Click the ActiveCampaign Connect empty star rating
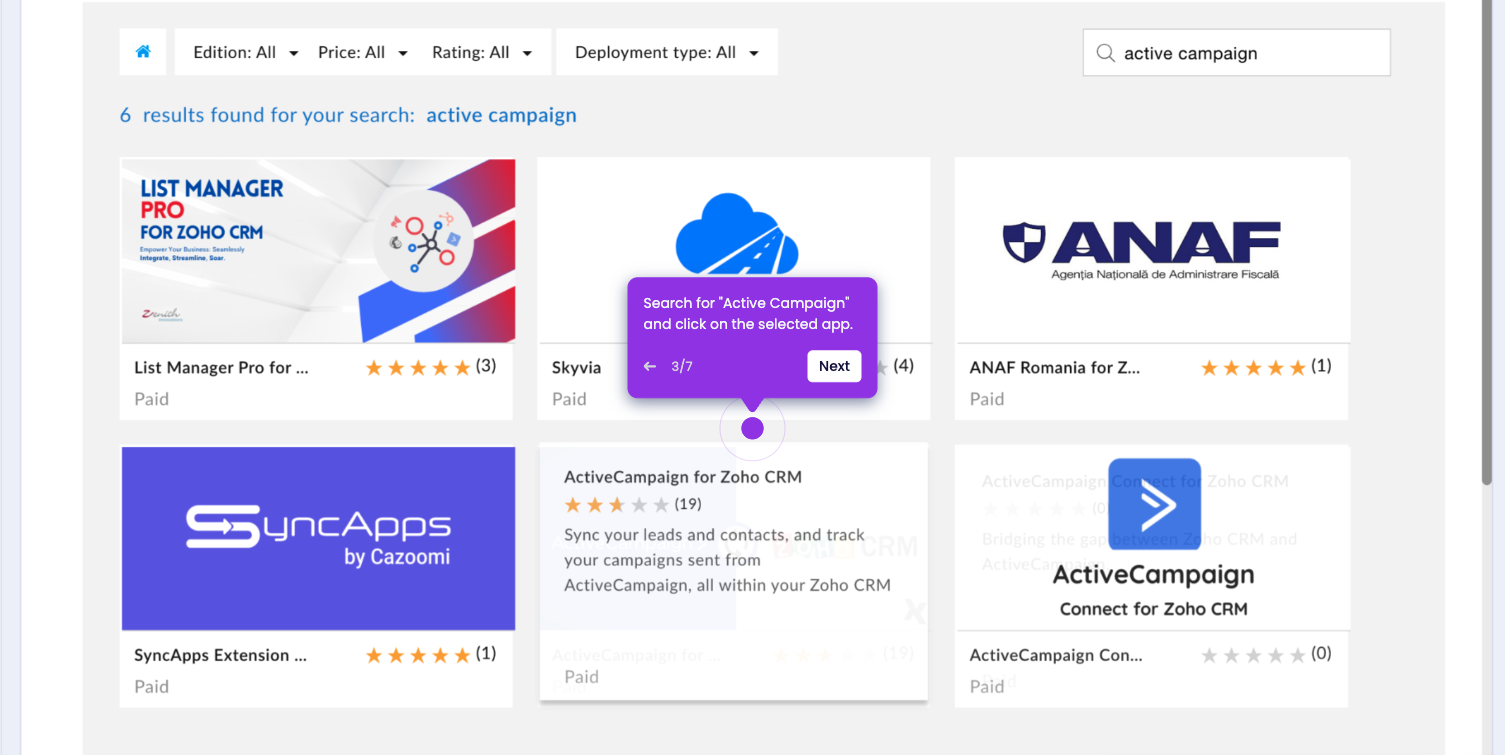The height and width of the screenshot is (755, 1505). [1253, 655]
